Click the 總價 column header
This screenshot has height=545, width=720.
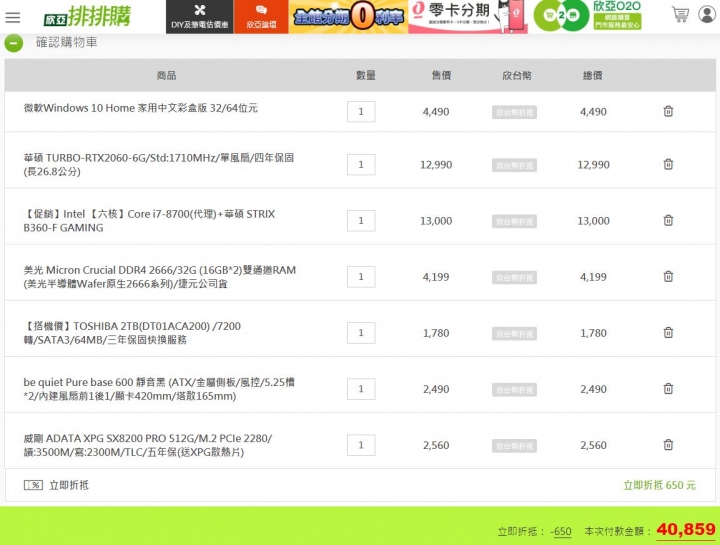592,75
